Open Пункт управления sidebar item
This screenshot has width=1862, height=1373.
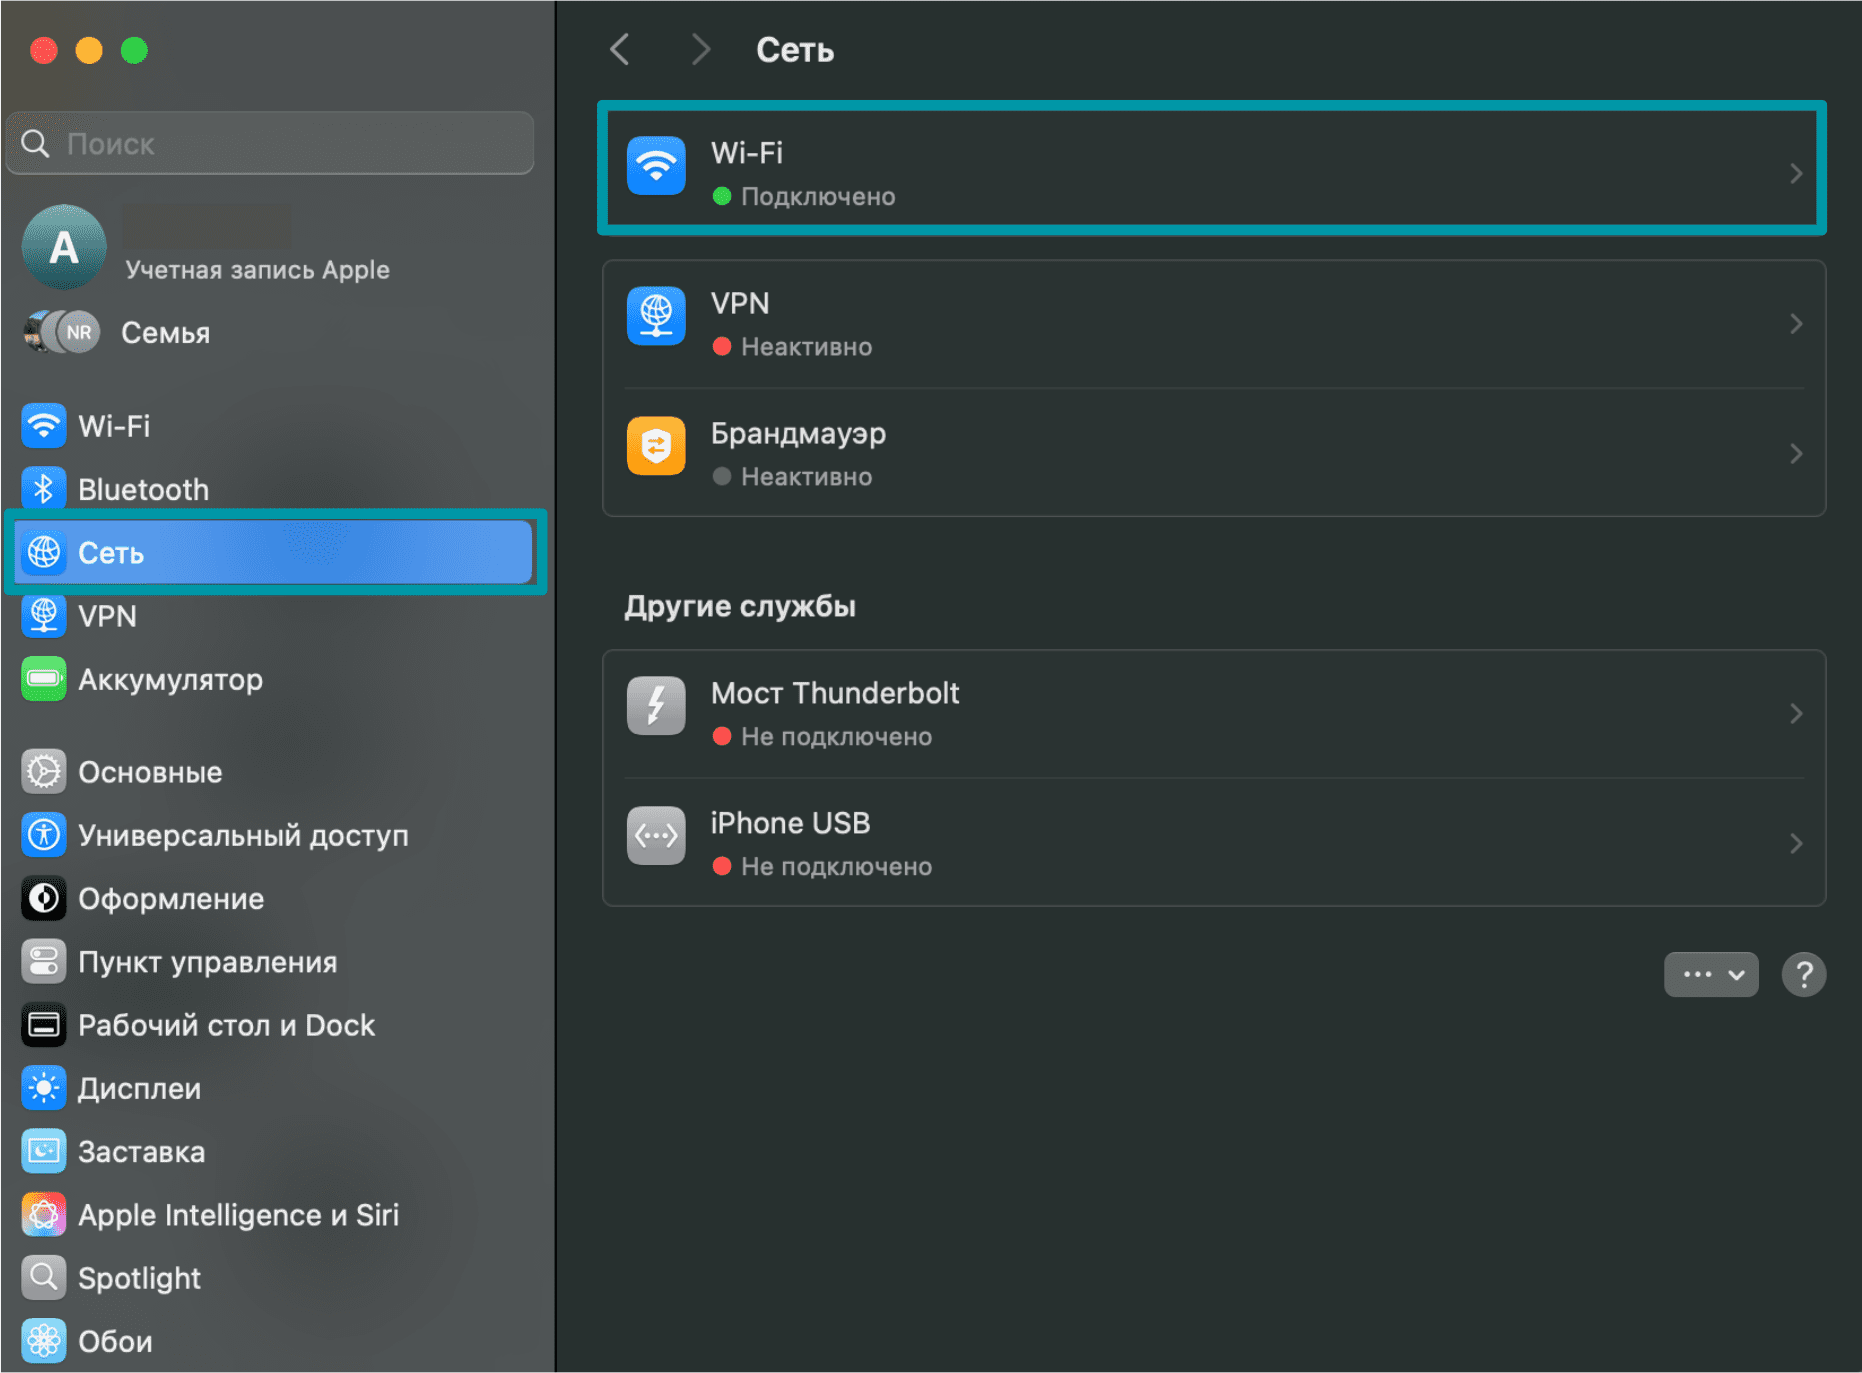[x=207, y=962]
